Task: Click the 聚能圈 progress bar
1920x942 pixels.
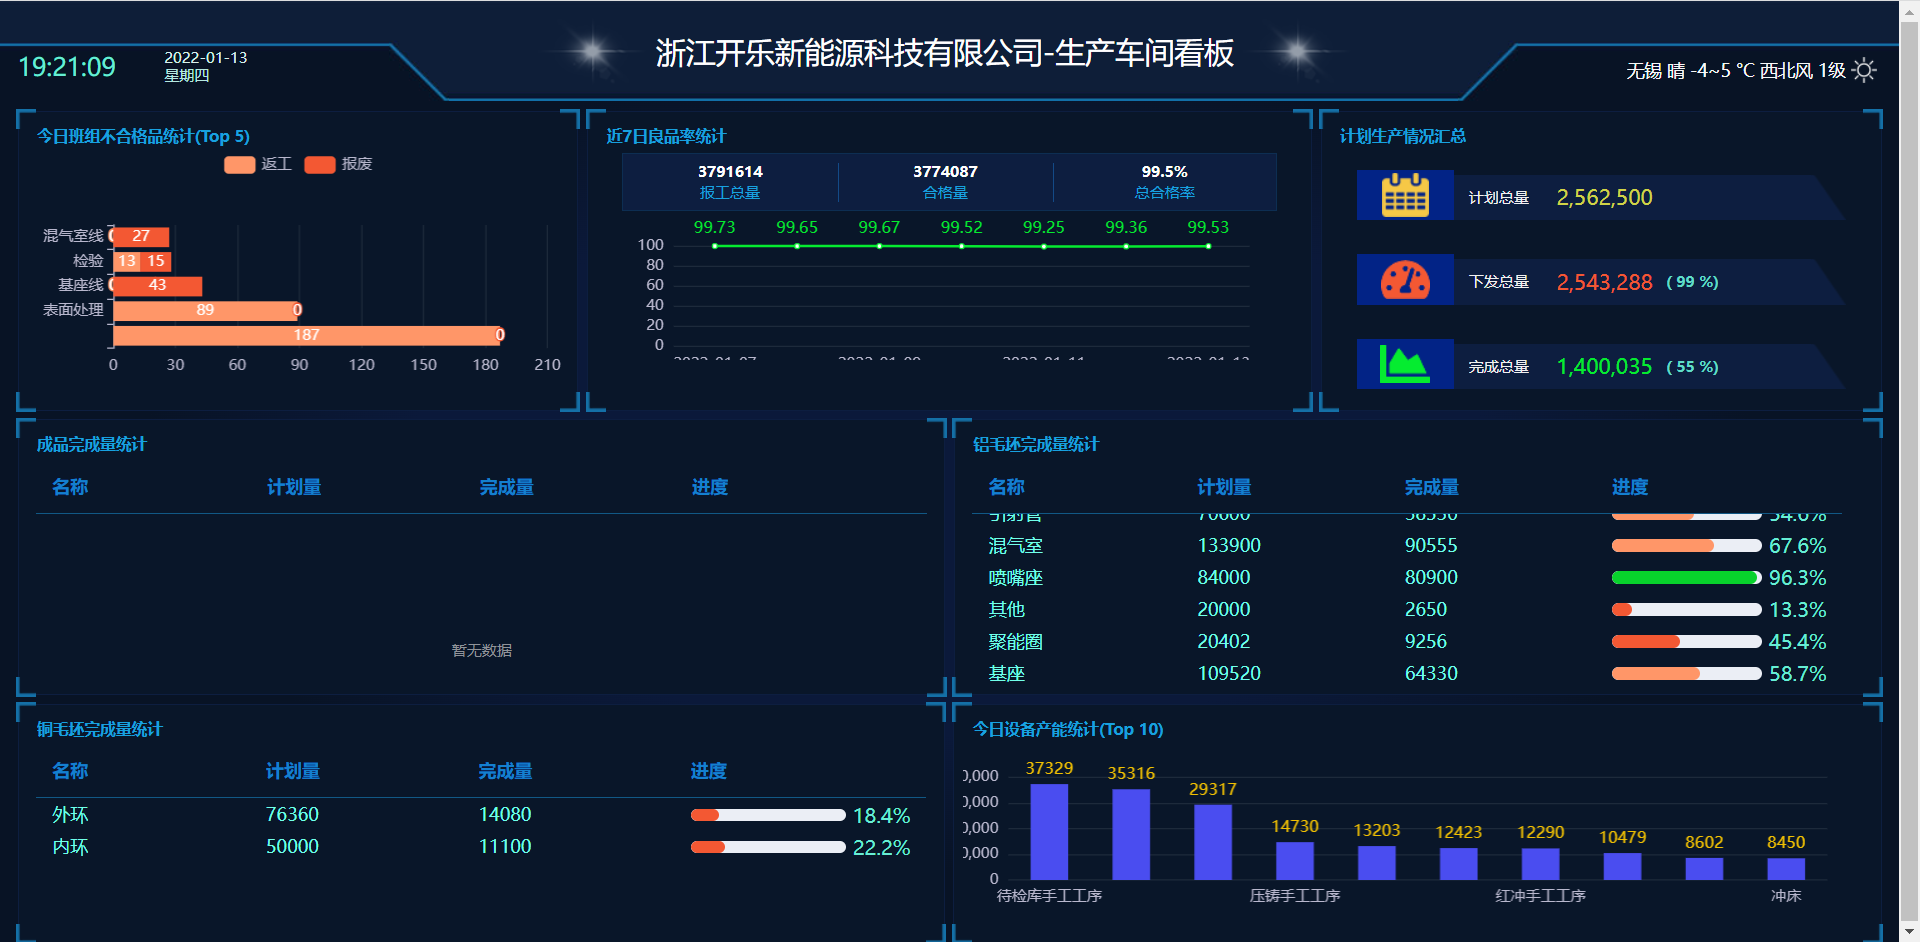Action: 1686,642
